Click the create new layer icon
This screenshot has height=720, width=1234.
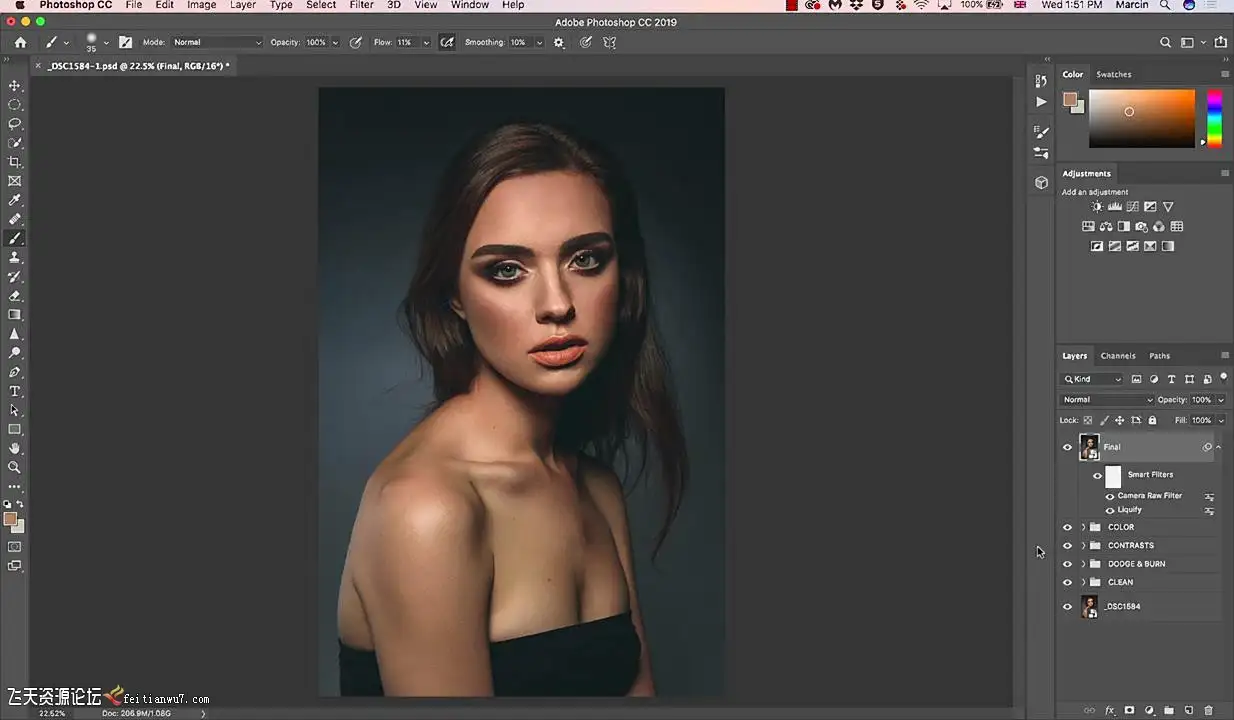click(x=1188, y=710)
